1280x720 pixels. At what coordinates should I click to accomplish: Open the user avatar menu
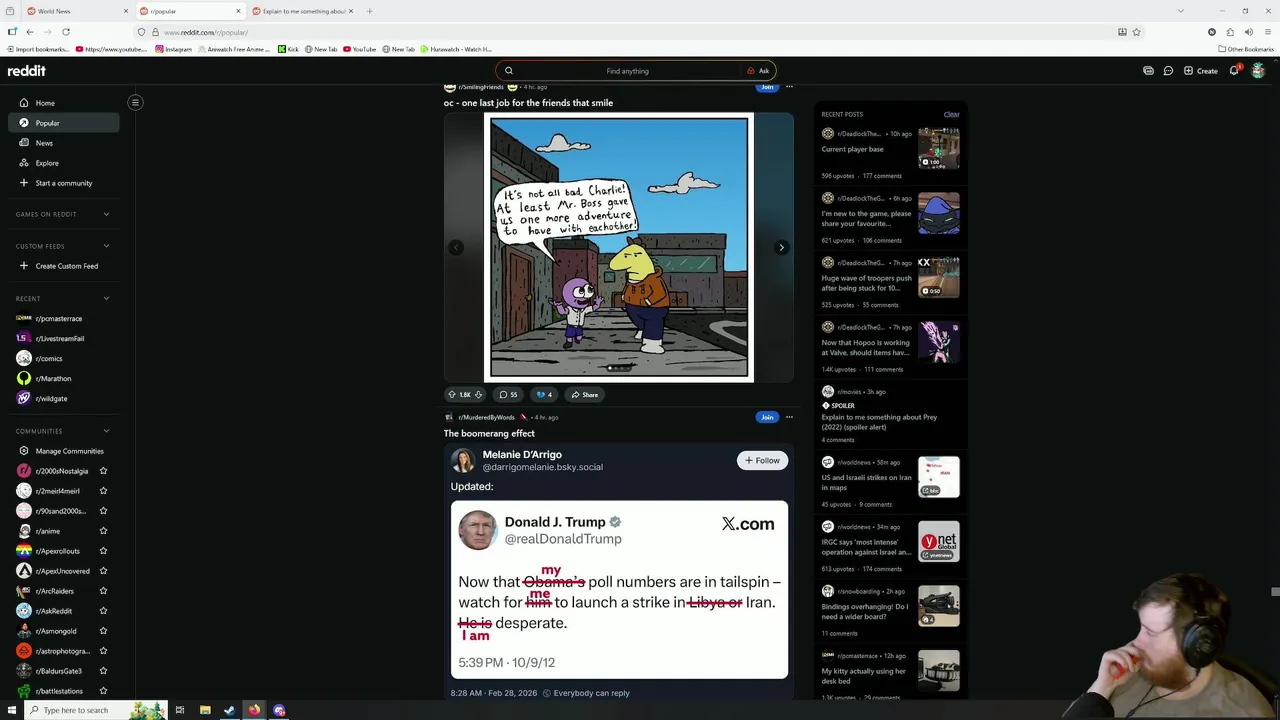1258,71
